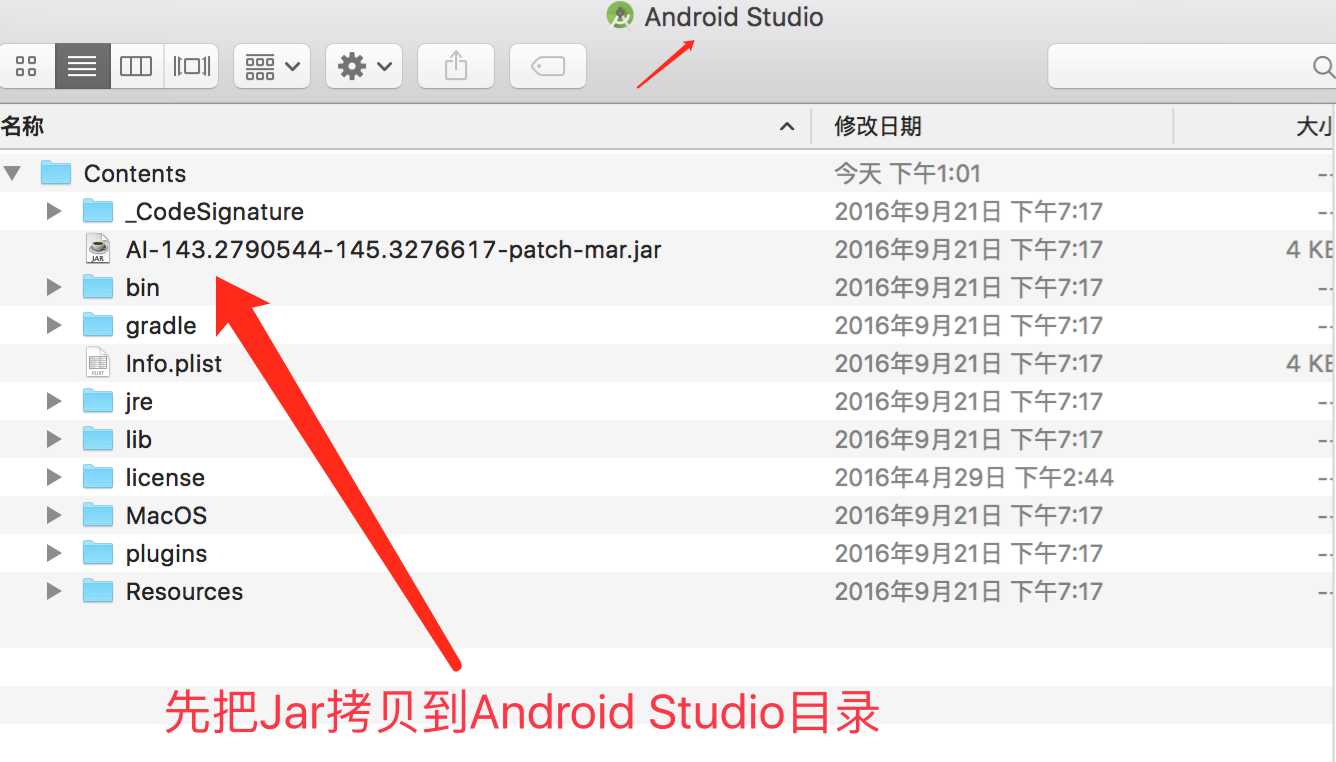Select the MacOS row name
The height and width of the screenshot is (762, 1336).
coord(166,515)
